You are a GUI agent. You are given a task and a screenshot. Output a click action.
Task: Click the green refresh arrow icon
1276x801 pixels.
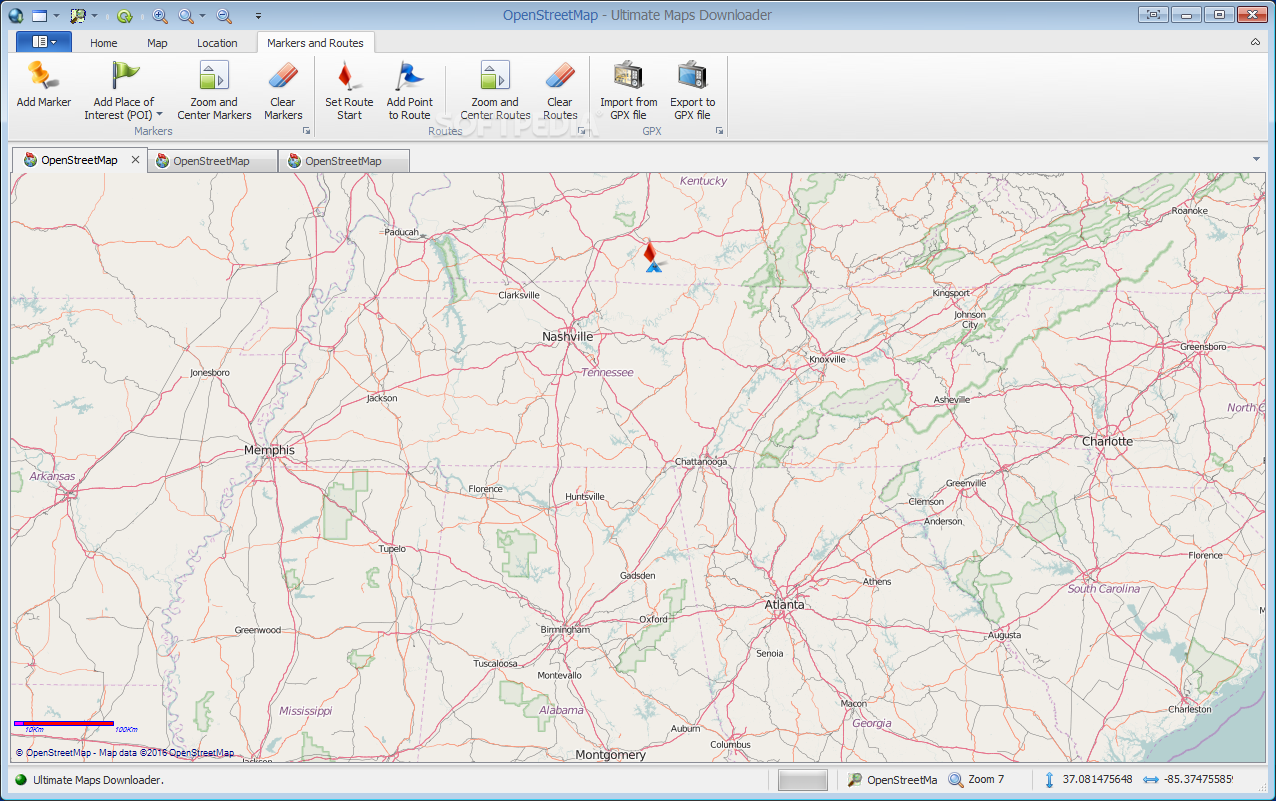tap(124, 16)
